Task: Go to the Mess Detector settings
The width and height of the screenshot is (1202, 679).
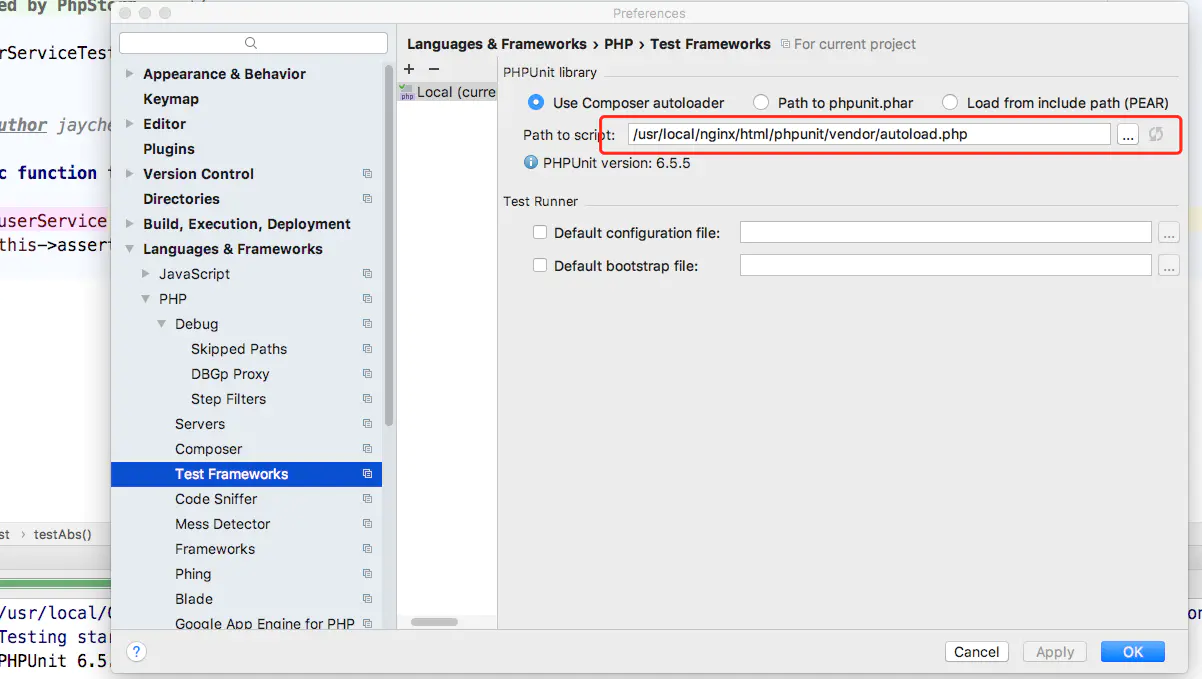Action: [x=222, y=524]
